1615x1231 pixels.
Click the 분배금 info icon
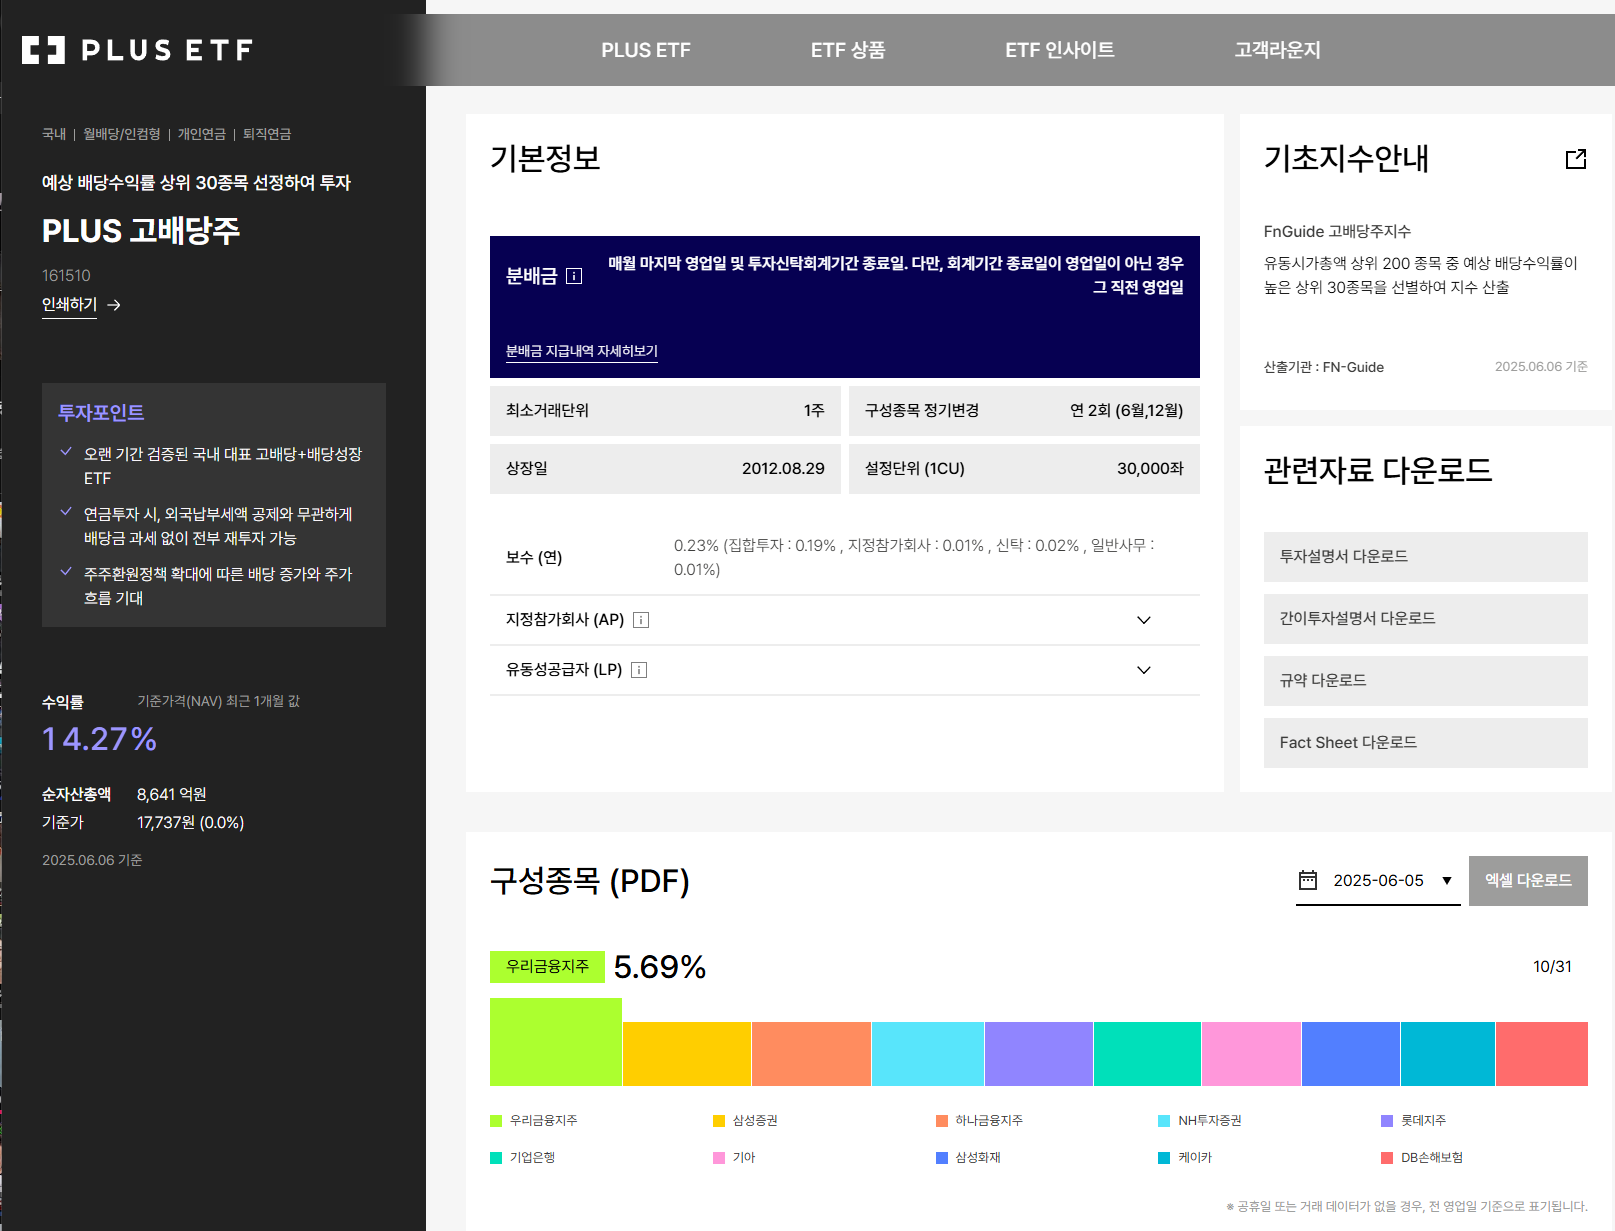(x=574, y=276)
